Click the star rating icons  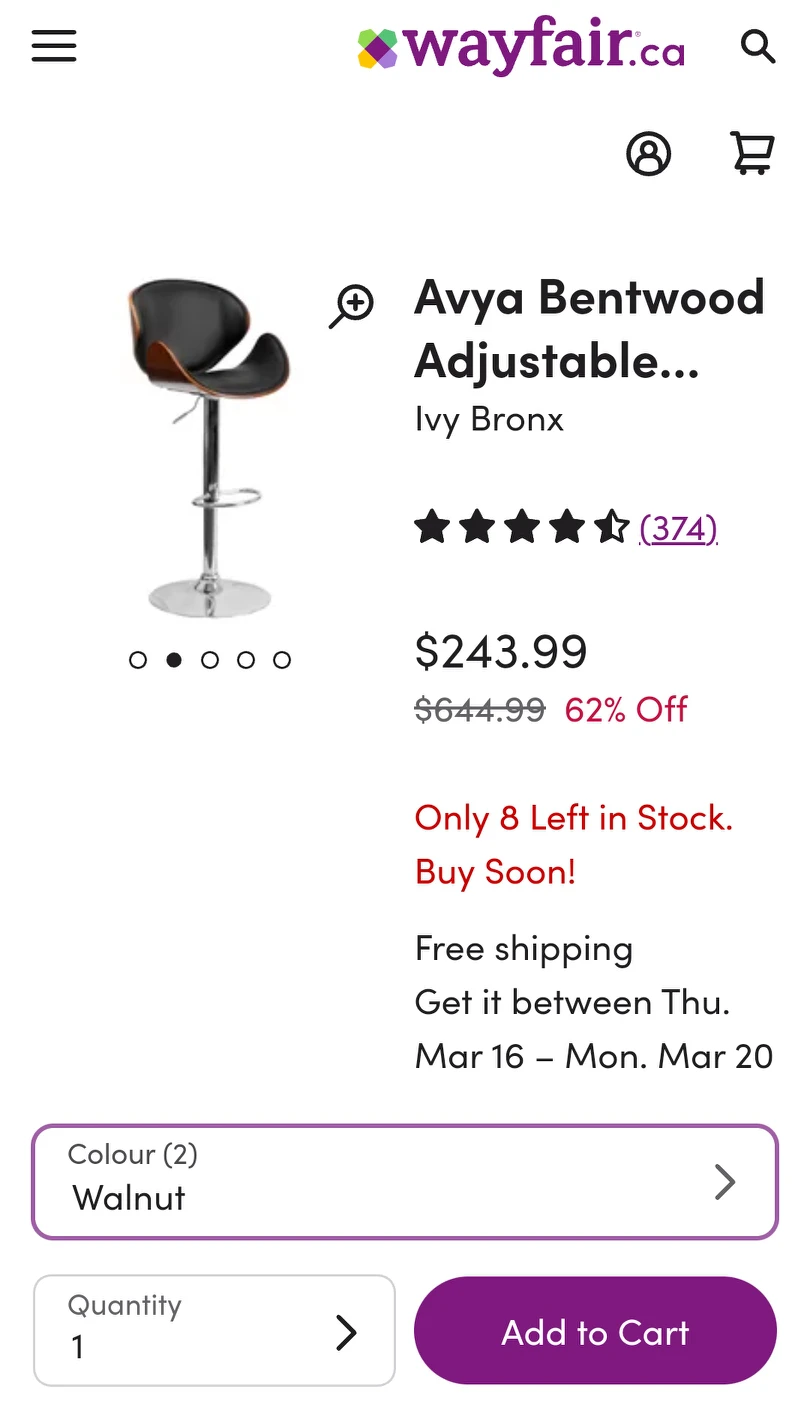pos(521,527)
